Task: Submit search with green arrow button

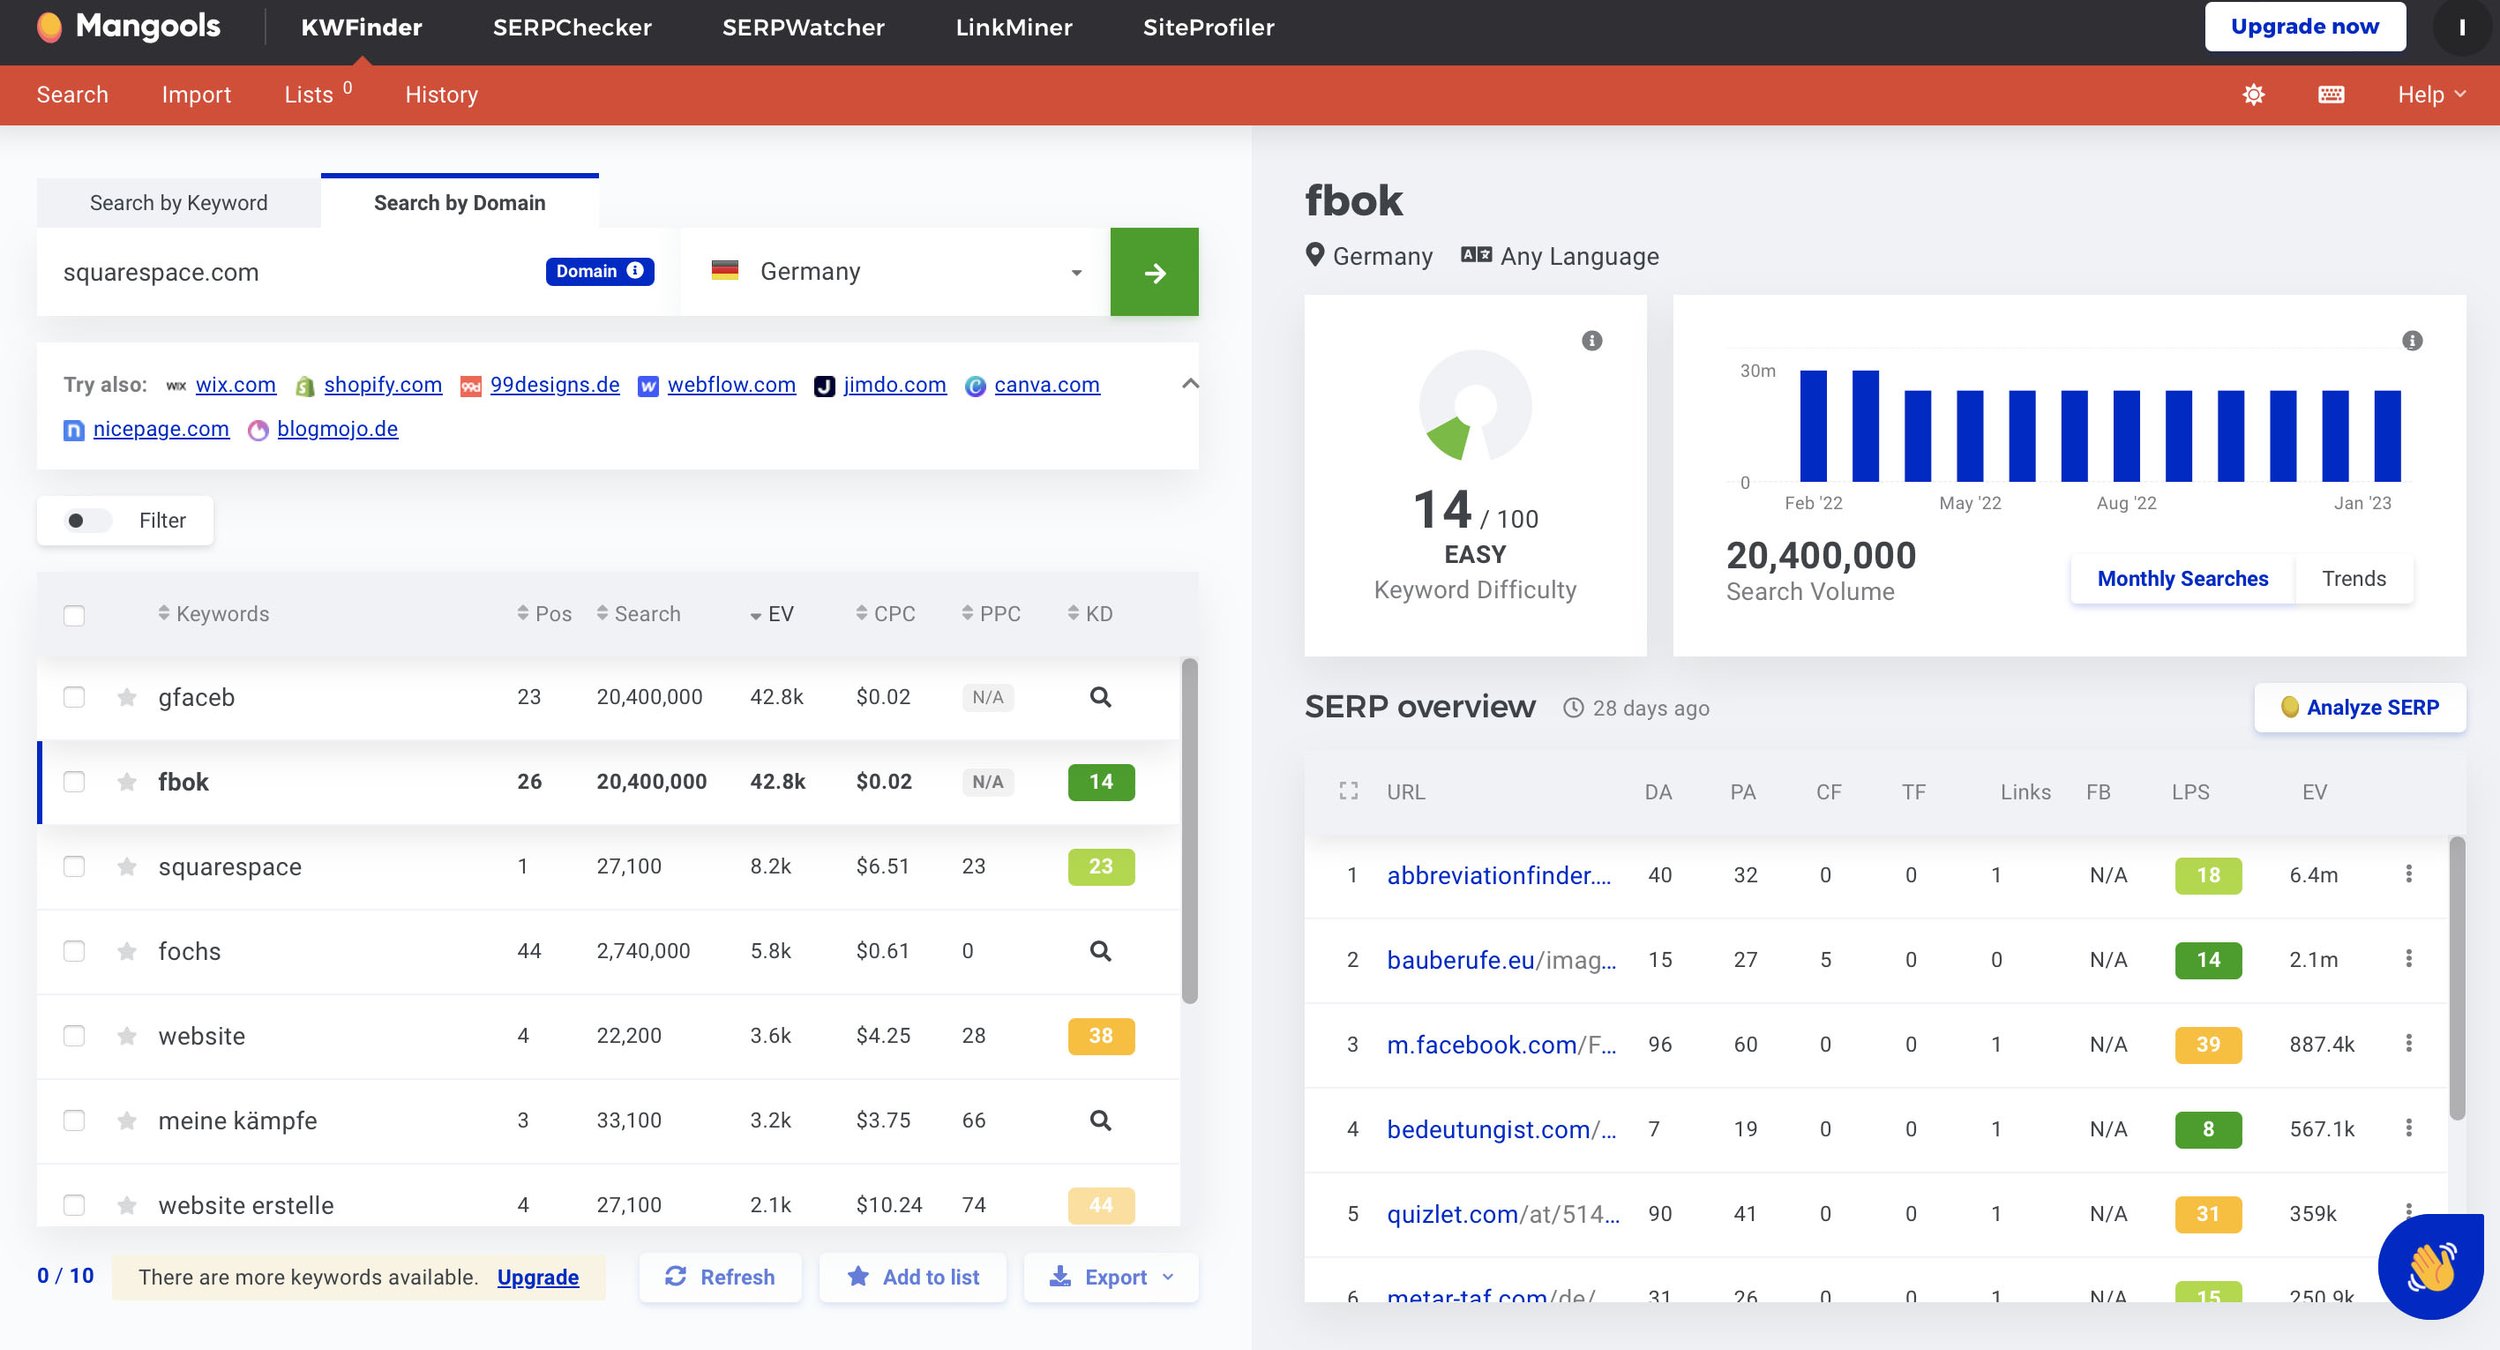Action: tap(1154, 272)
